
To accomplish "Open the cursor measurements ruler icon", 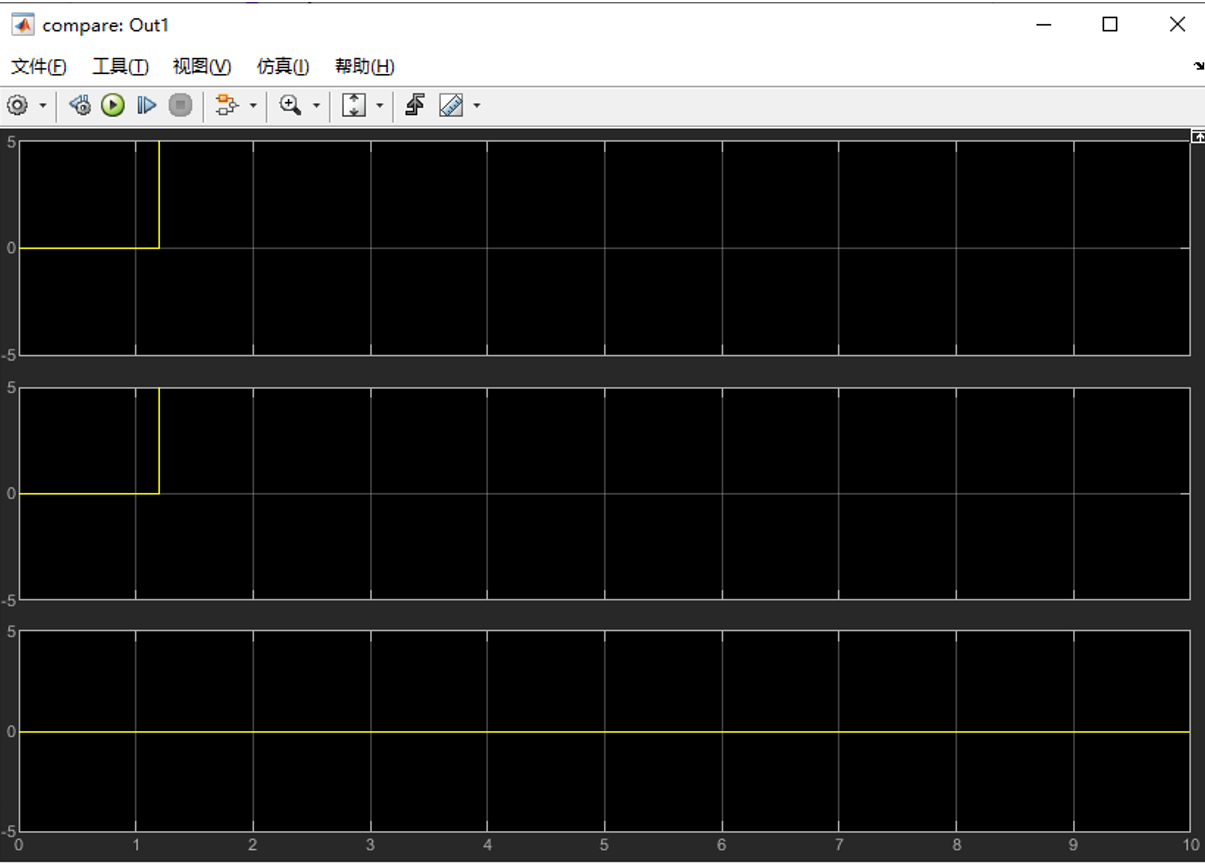I will [451, 105].
